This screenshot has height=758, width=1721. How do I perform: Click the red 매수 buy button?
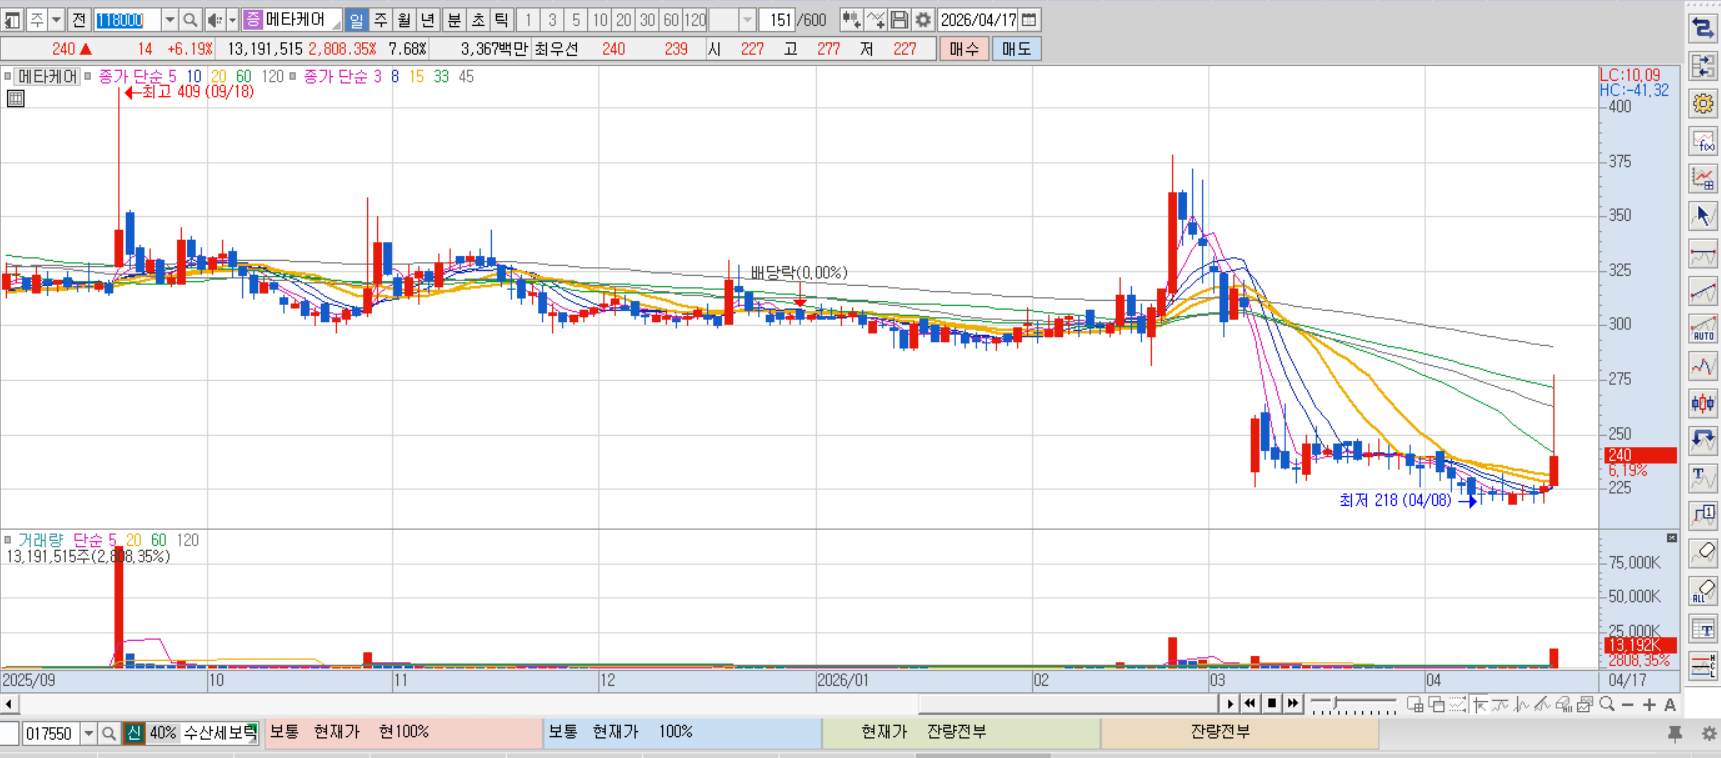click(964, 49)
